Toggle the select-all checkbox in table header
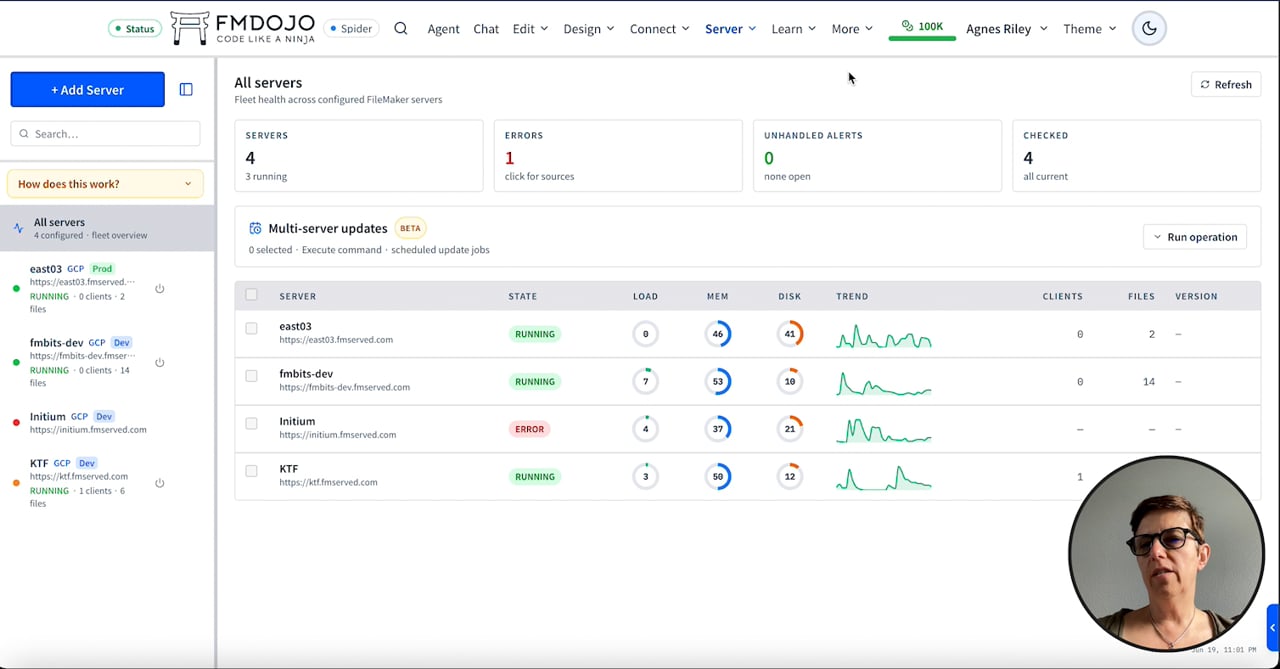The height and width of the screenshot is (669, 1280). pos(251,295)
